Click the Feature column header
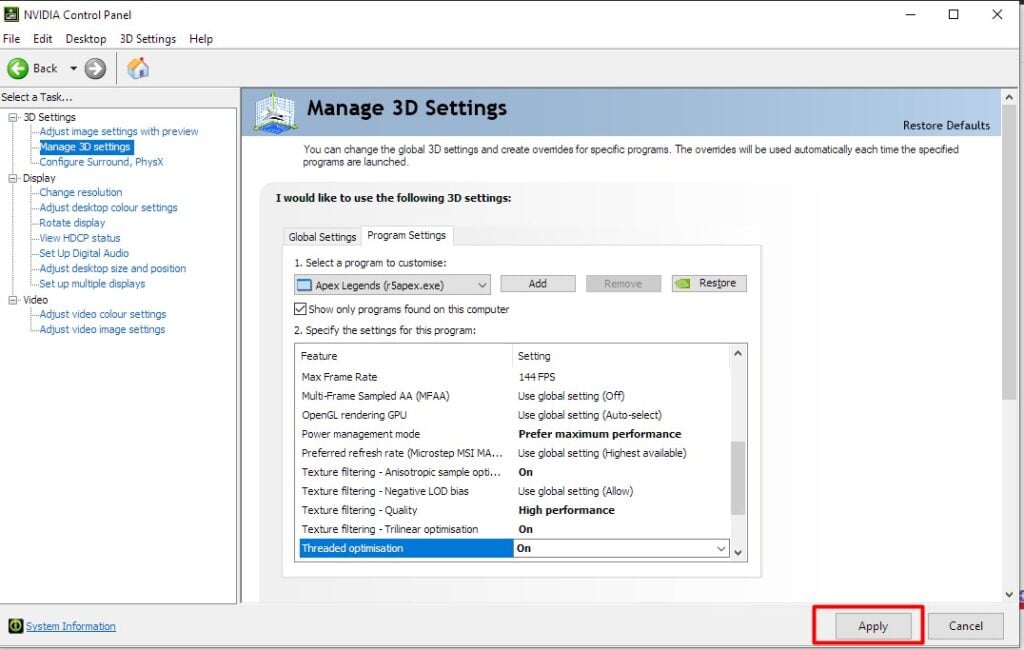Image resolution: width=1024 pixels, height=650 pixels. (404, 356)
